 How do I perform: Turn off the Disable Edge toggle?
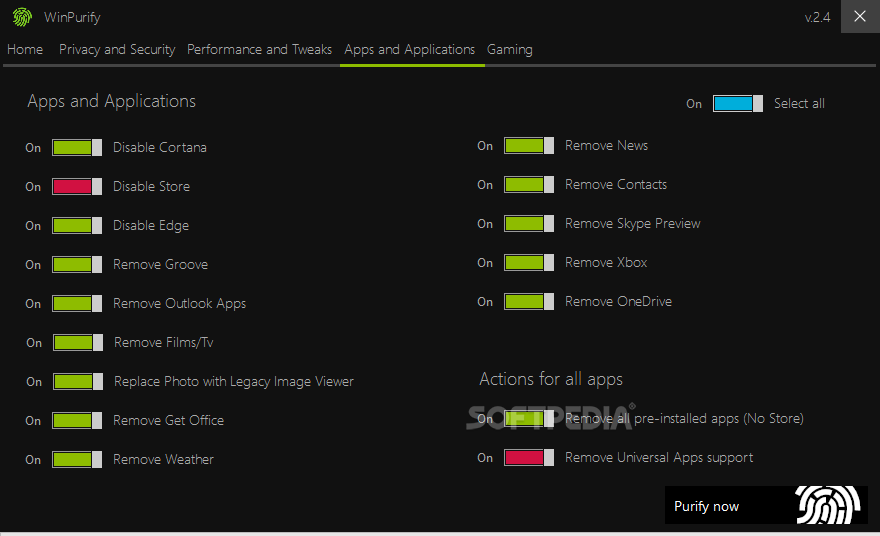tap(77, 226)
